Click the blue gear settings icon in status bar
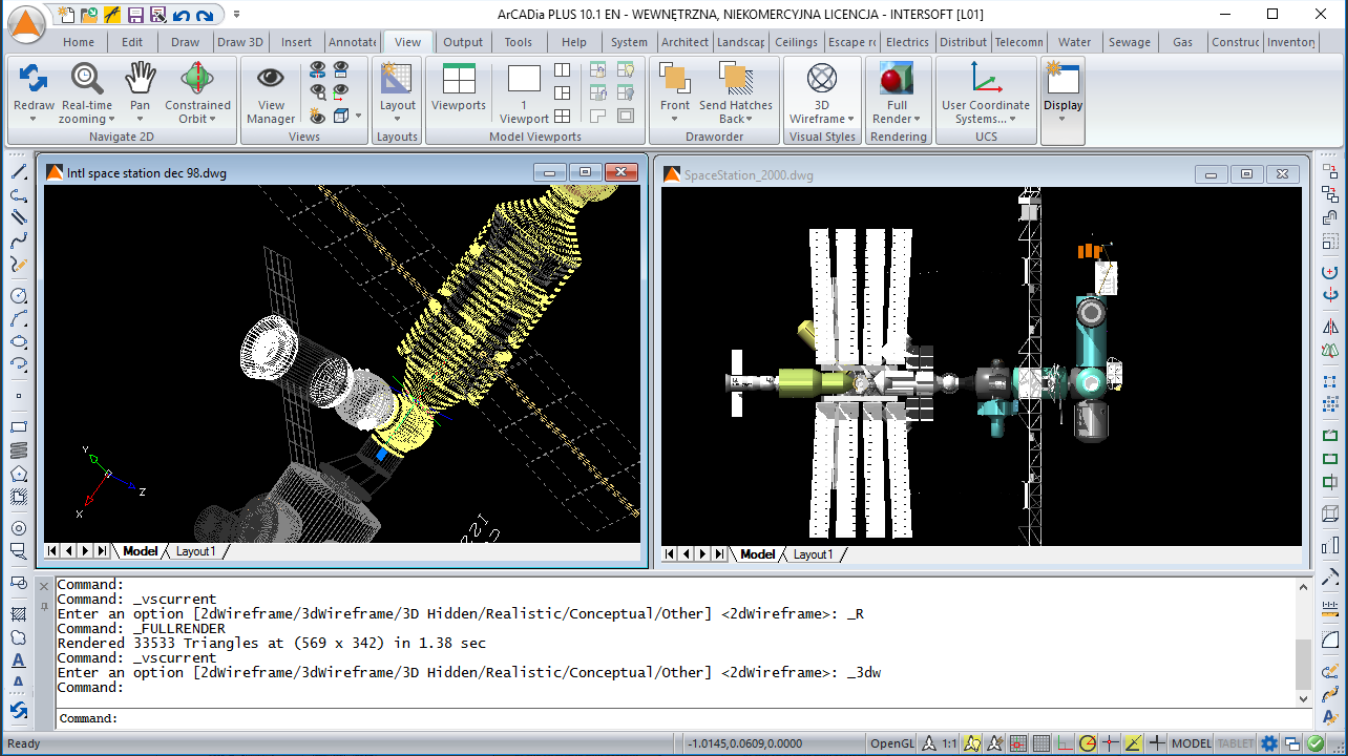The image size is (1348, 756). click(1269, 743)
